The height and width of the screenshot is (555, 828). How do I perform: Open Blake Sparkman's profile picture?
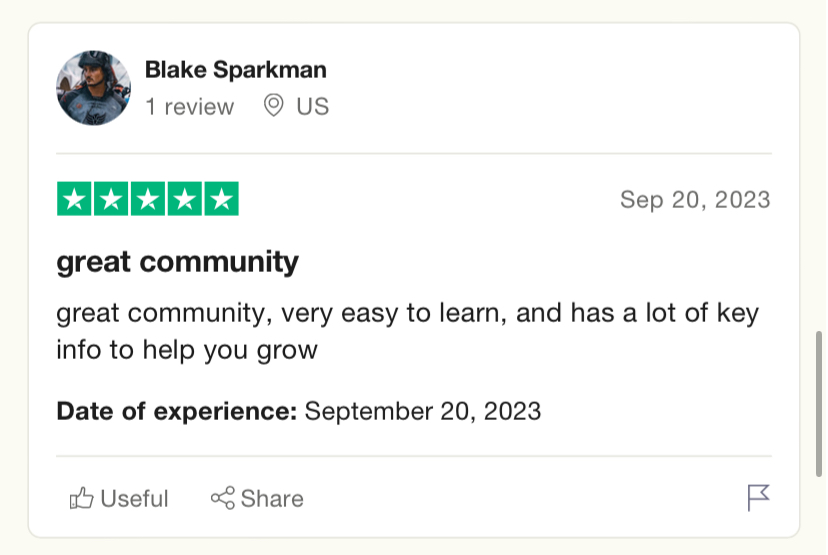[x=93, y=88]
